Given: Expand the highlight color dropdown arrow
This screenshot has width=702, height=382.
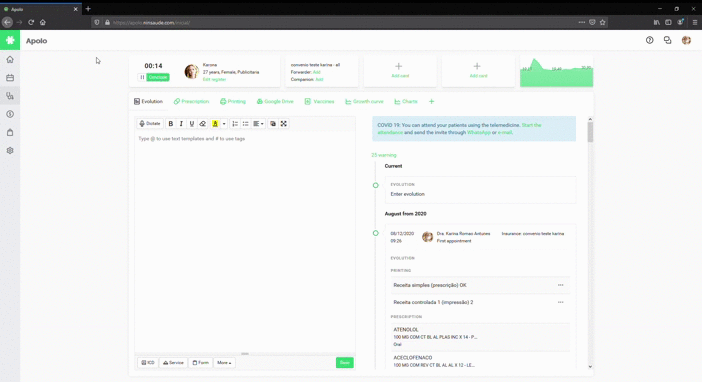Looking at the screenshot, I should [224, 124].
